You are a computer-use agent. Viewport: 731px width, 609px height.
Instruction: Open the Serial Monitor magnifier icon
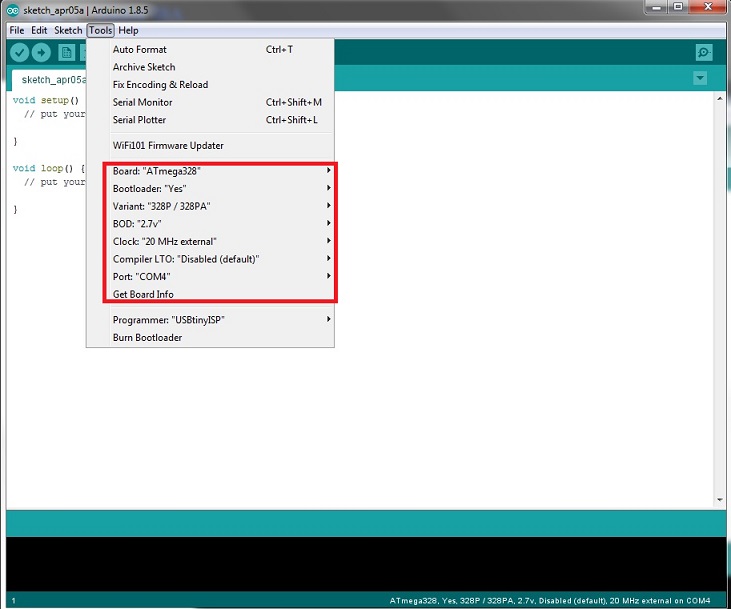703,52
